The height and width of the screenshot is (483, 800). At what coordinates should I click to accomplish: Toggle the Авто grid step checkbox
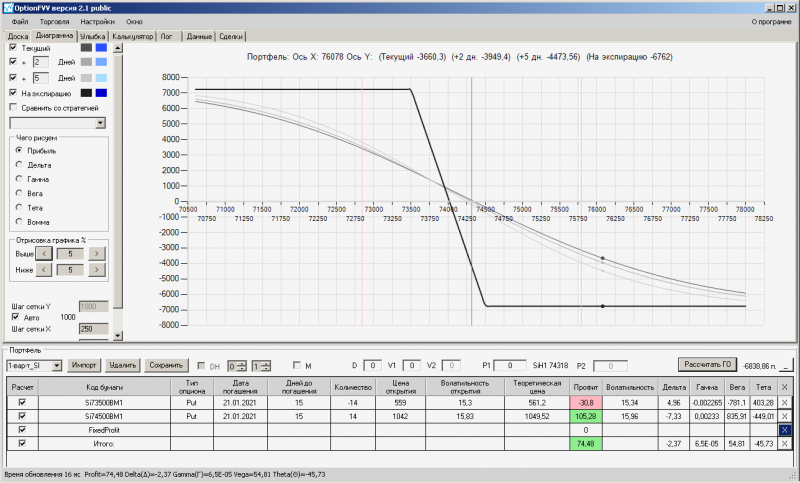(15, 317)
